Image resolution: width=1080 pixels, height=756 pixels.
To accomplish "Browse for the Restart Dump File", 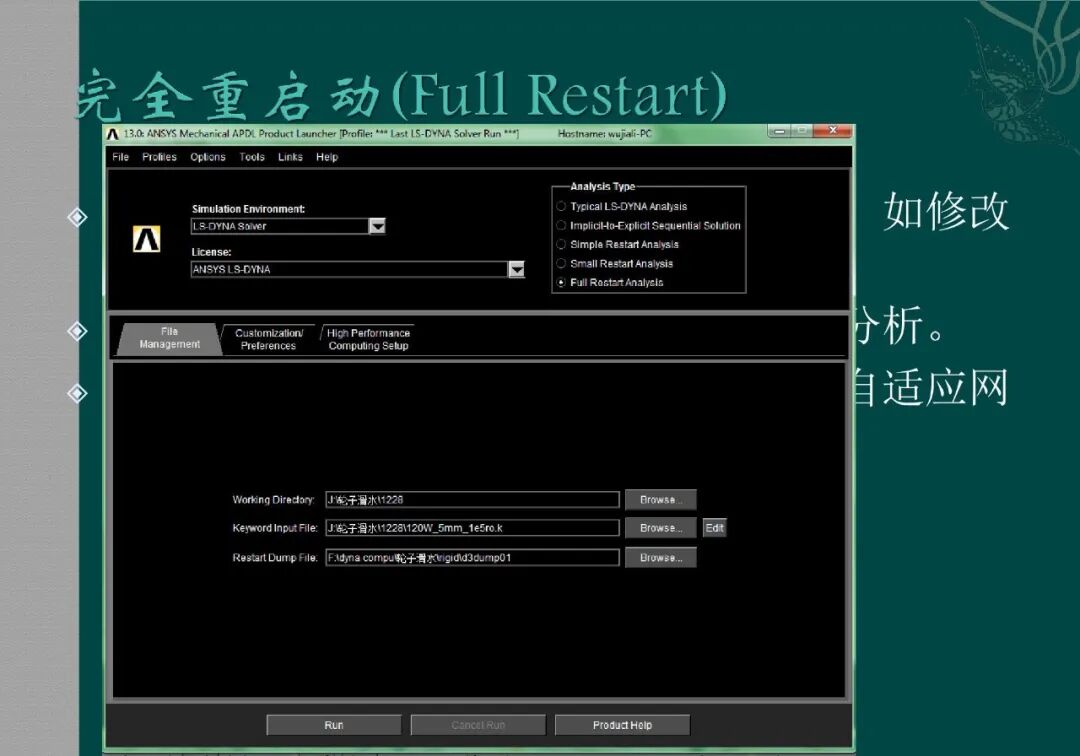I will (x=661, y=558).
